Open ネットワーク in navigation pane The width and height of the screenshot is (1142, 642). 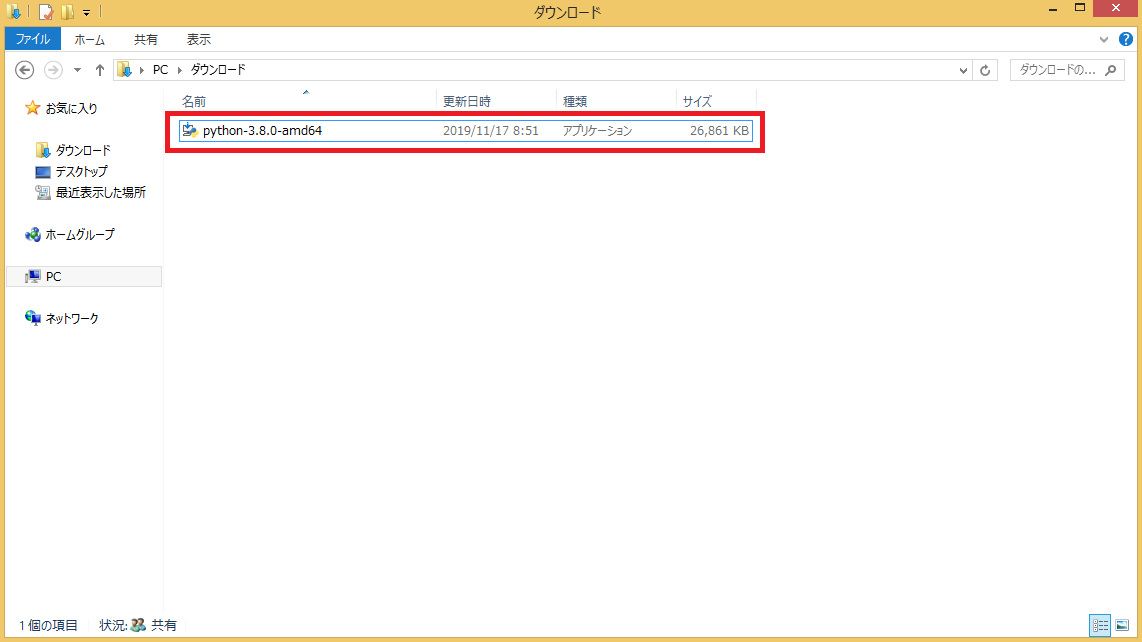[x=72, y=318]
